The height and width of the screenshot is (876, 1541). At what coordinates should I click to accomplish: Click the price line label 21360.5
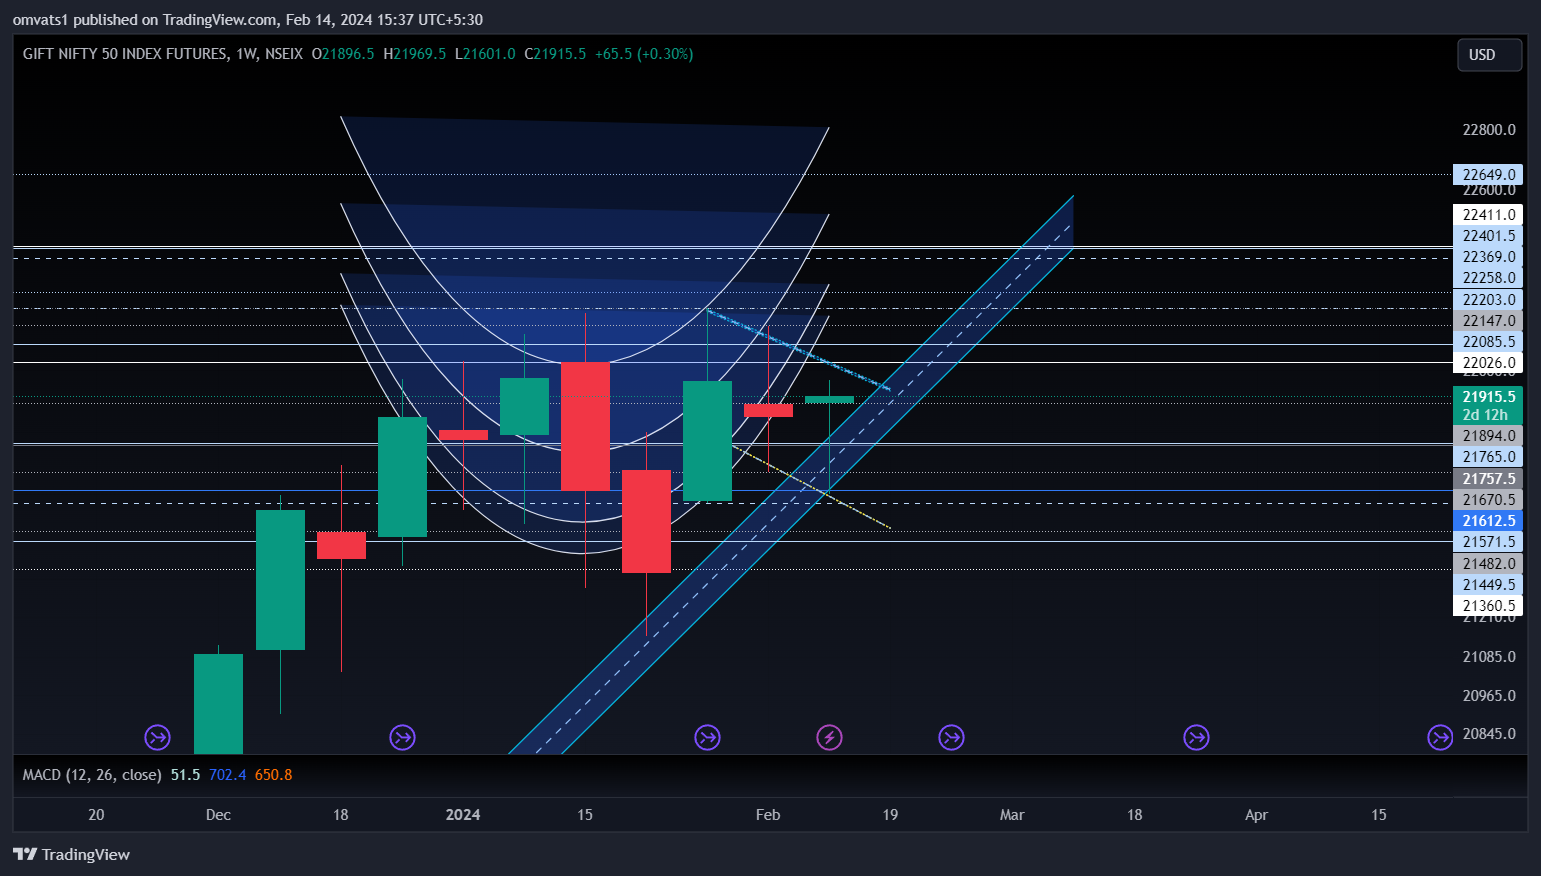[x=1487, y=606]
